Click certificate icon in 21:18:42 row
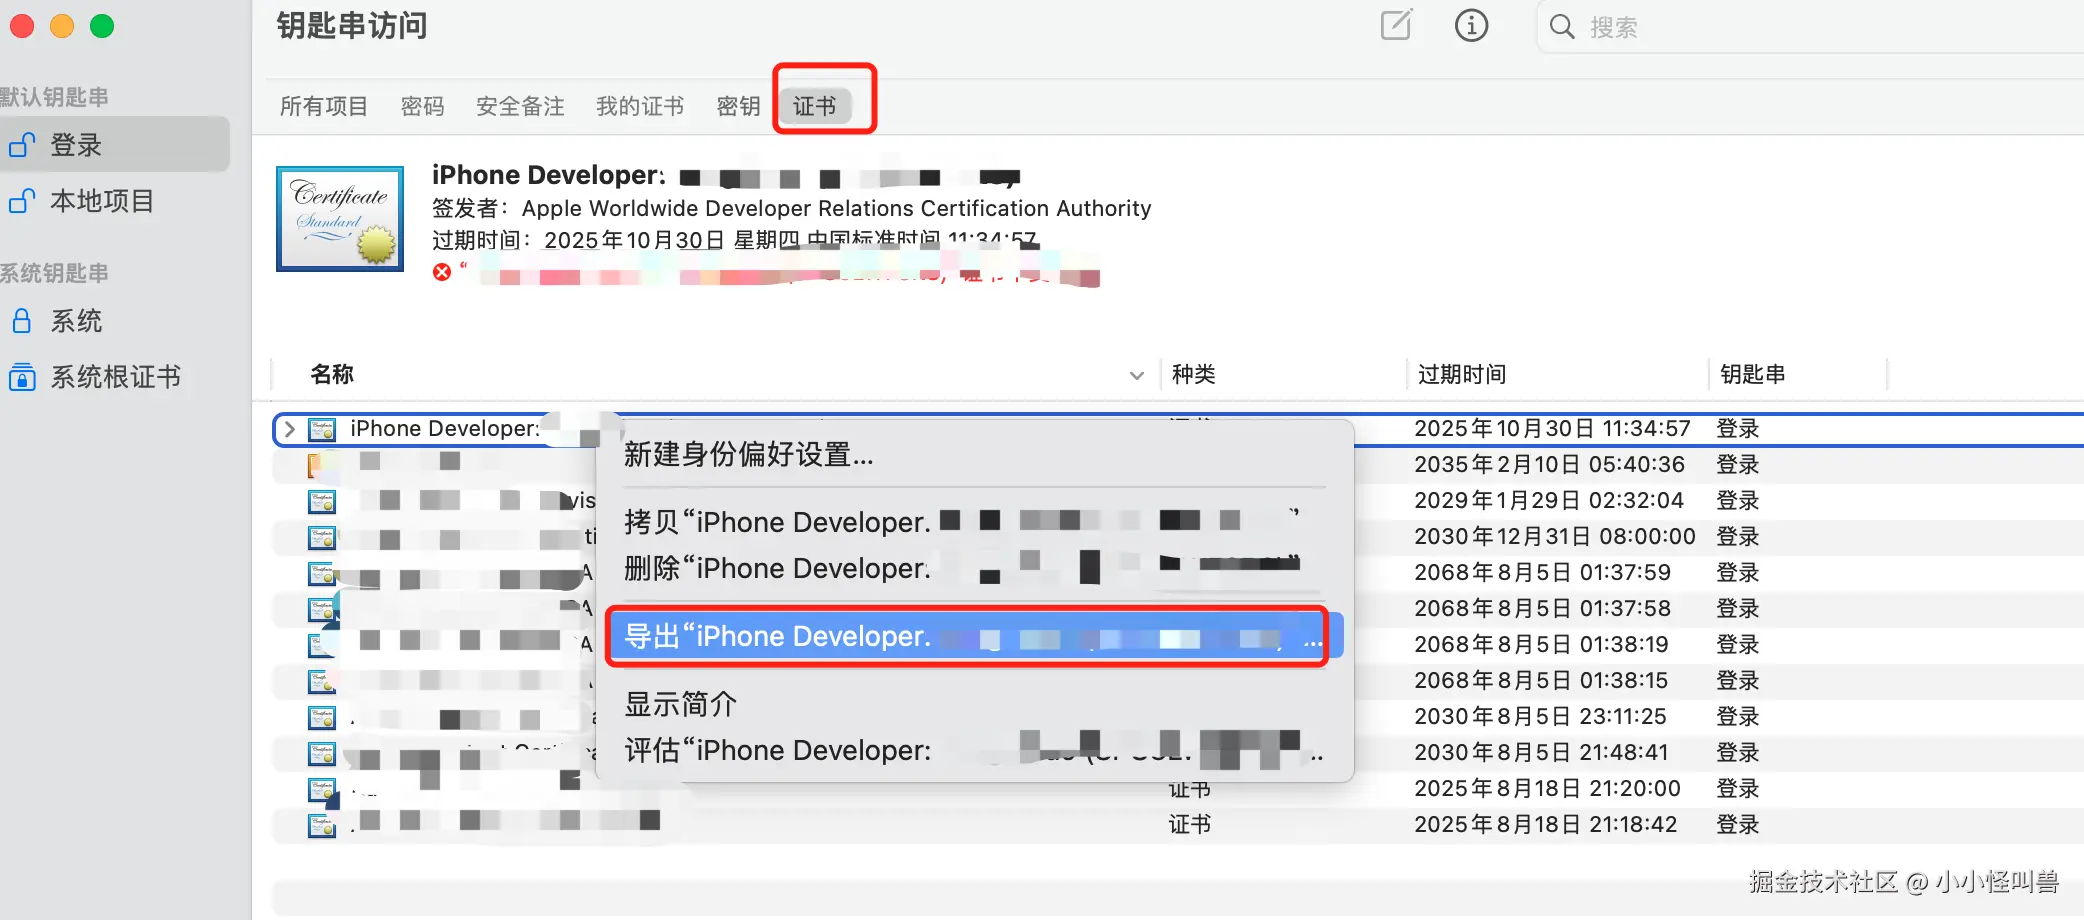Viewport: 2084px width, 920px height. tap(322, 826)
